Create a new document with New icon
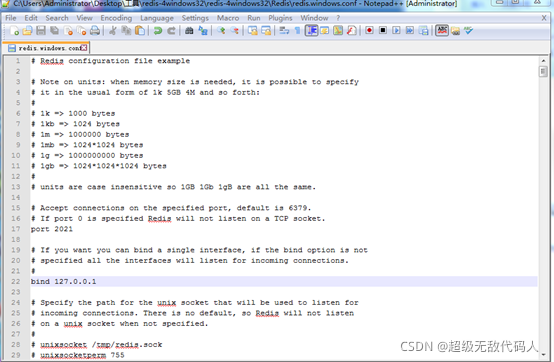This screenshot has width=554, height=362. point(14,31)
